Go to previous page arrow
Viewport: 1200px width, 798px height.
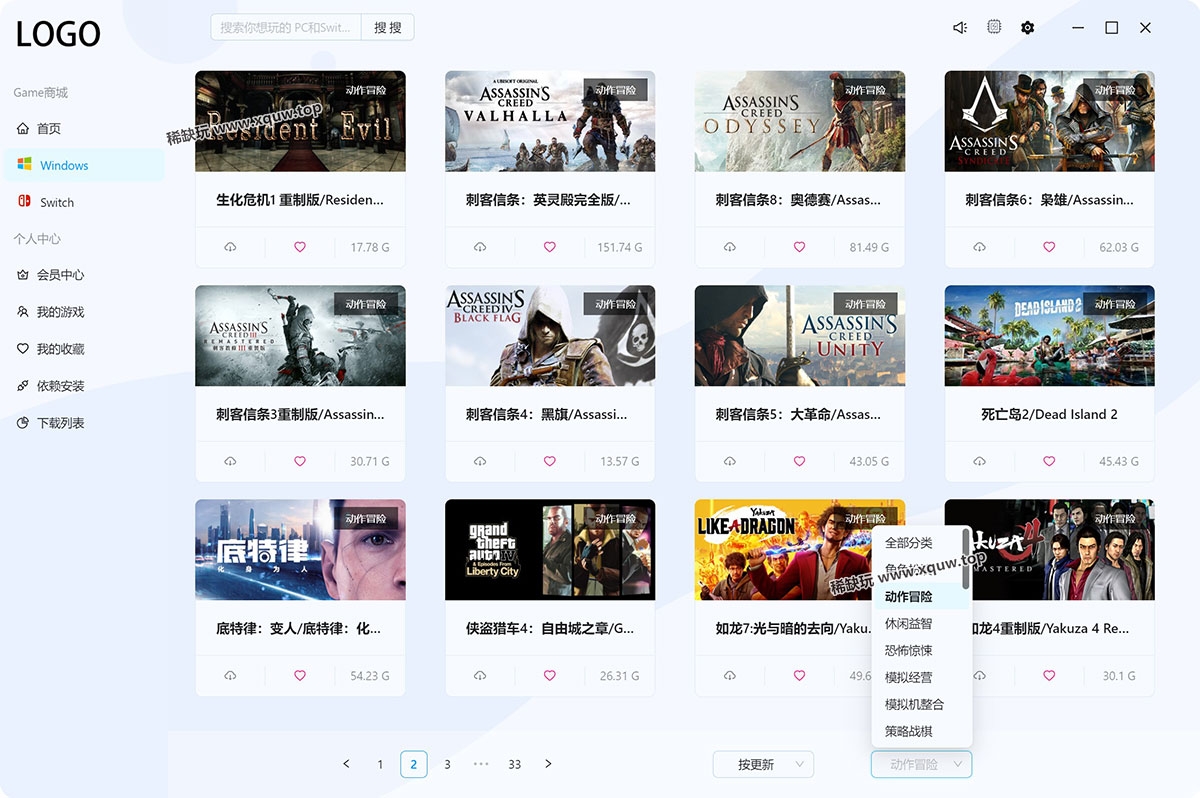tap(347, 764)
